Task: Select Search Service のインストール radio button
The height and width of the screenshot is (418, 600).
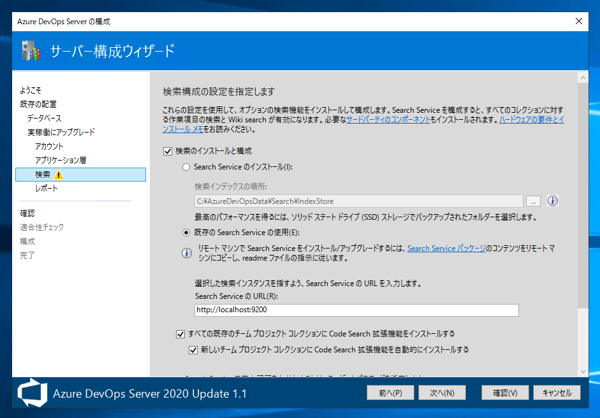Action: click(x=186, y=167)
